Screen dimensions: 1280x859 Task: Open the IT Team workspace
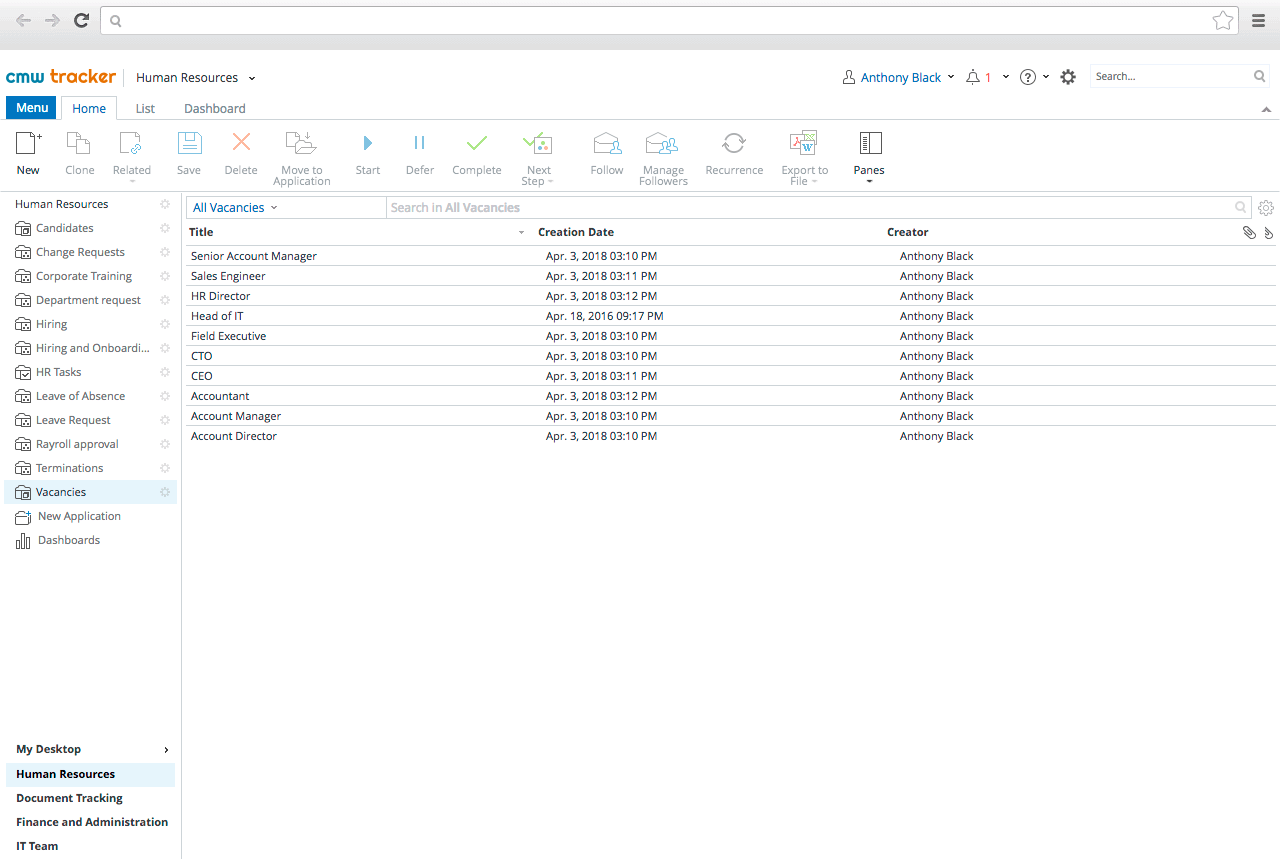click(37, 846)
